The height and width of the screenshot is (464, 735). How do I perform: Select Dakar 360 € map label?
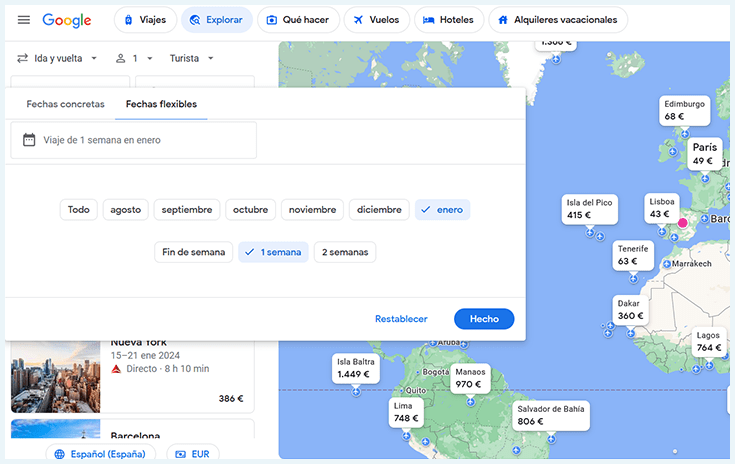630,310
